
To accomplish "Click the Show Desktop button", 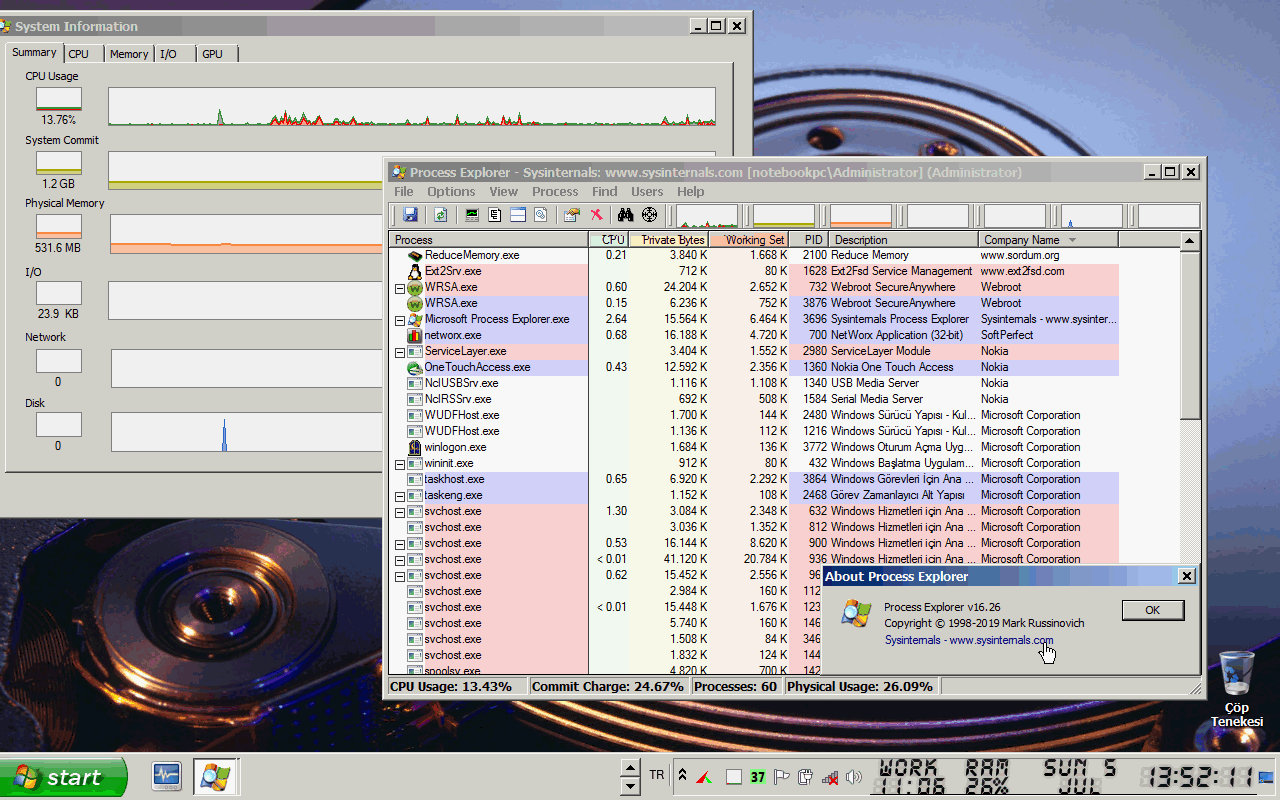I will click(1266, 777).
